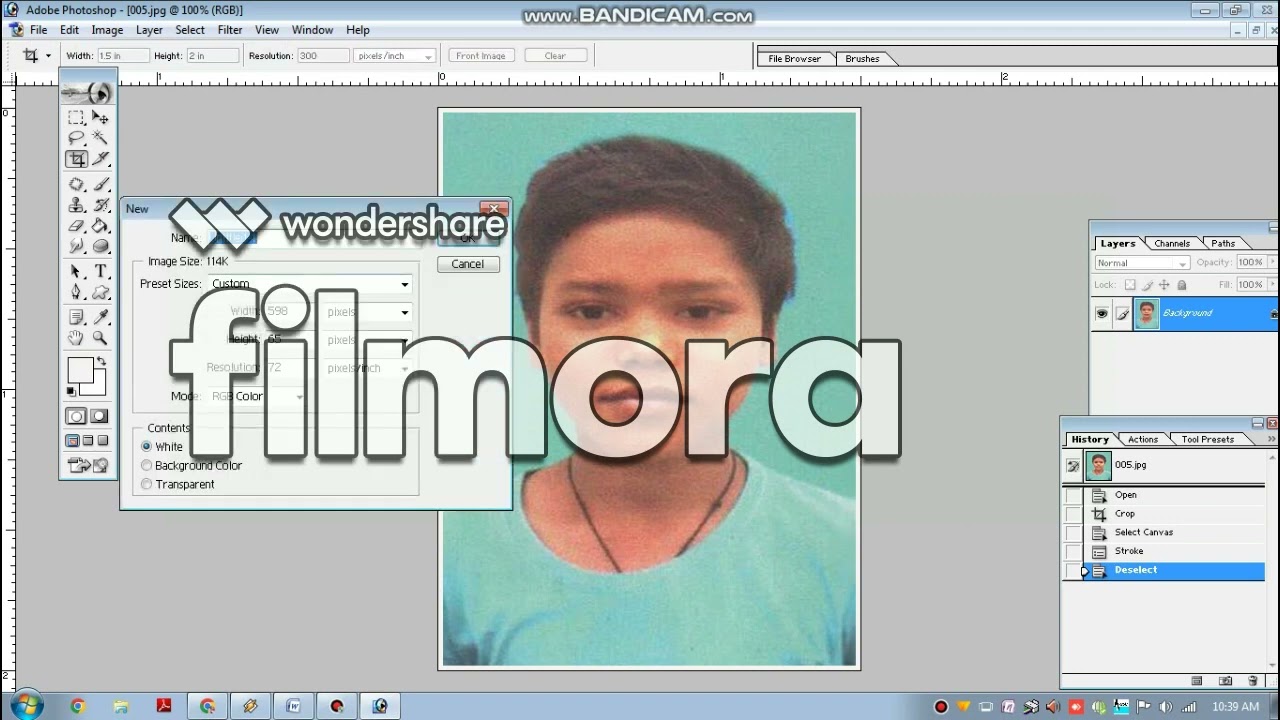Toggle lock transparent pixels
1280x720 pixels.
coord(1130,285)
